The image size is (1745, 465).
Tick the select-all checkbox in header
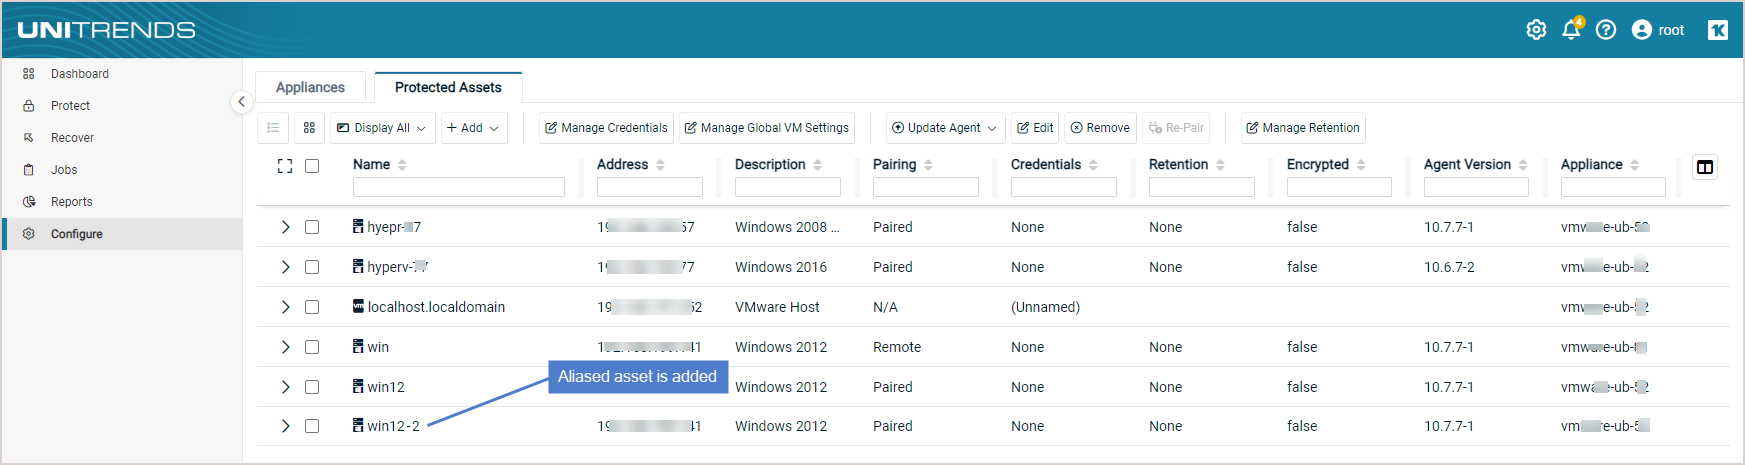point(312,166)
